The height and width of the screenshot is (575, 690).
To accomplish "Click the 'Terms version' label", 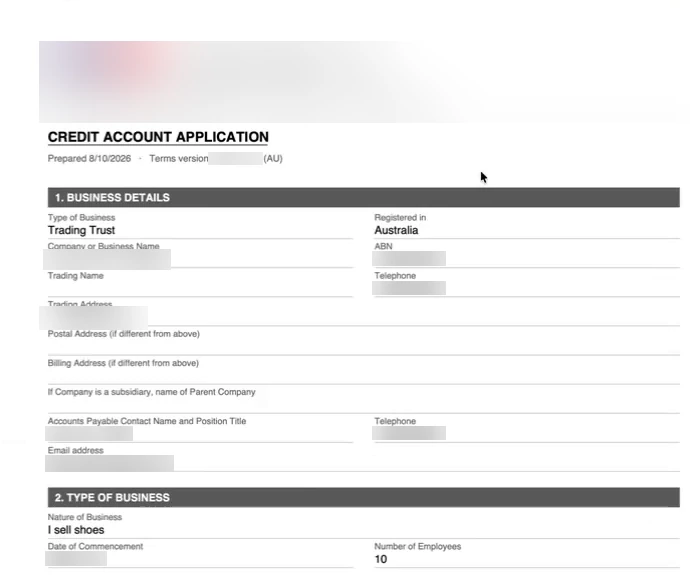I will coord(179,158).
